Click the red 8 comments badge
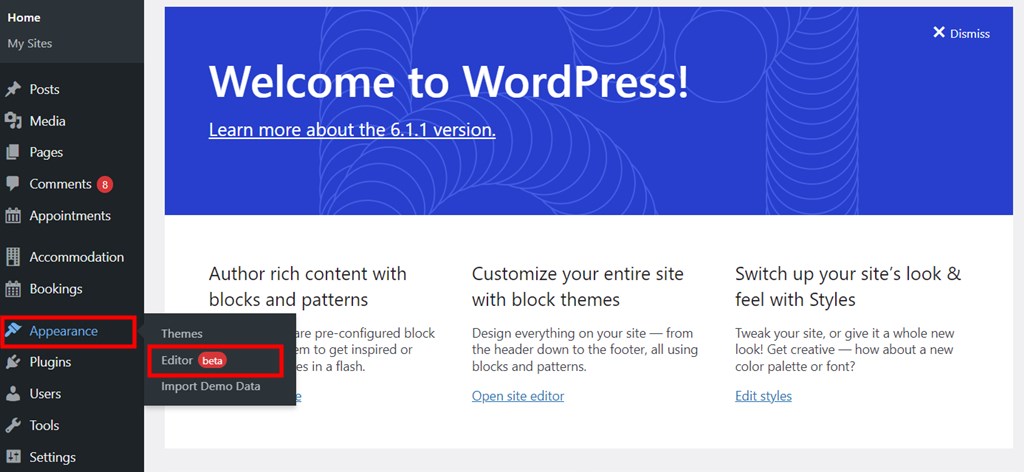The image size is (1024, 472). pos(104,185)
